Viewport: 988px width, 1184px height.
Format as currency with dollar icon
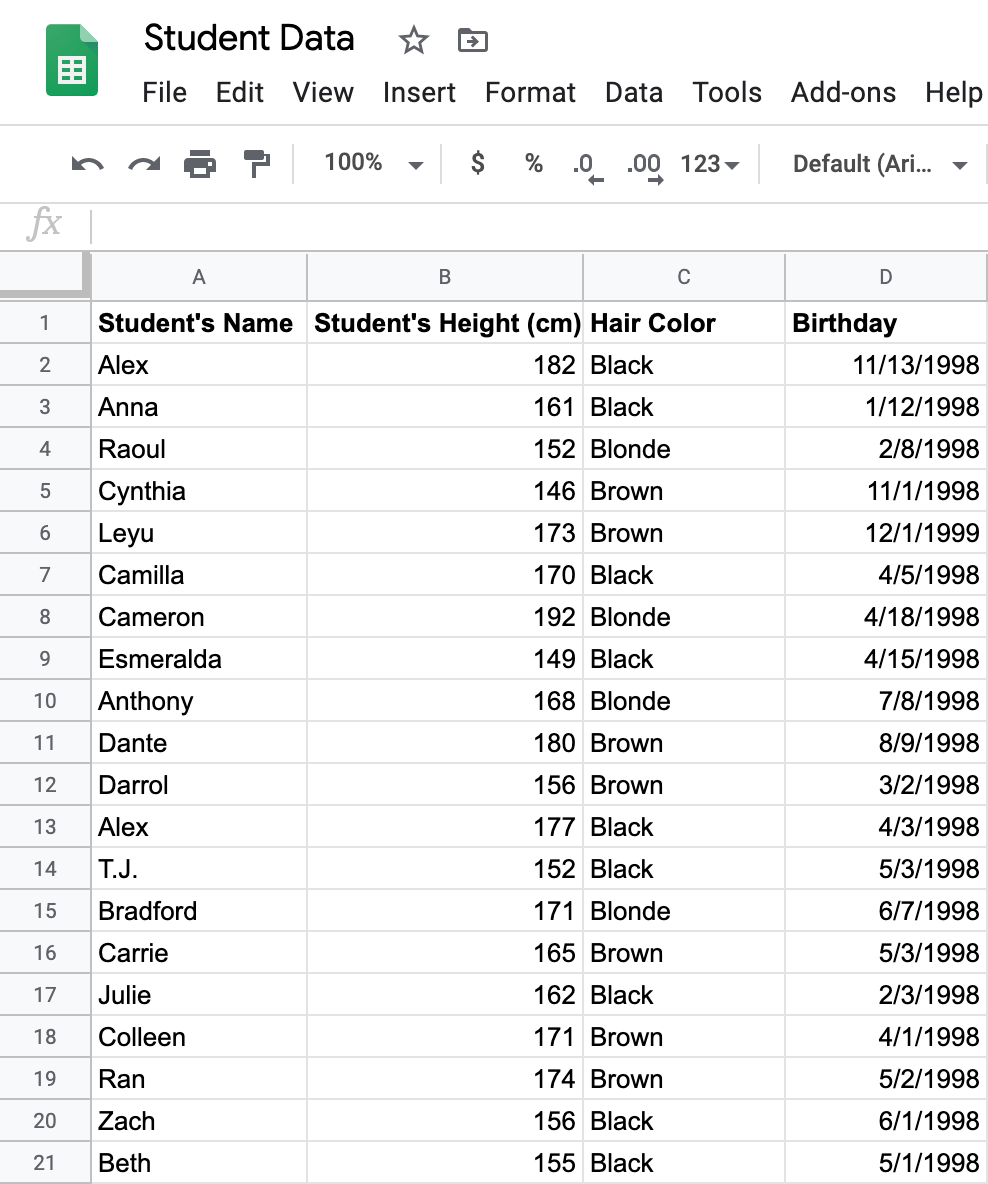coord(477,162)
